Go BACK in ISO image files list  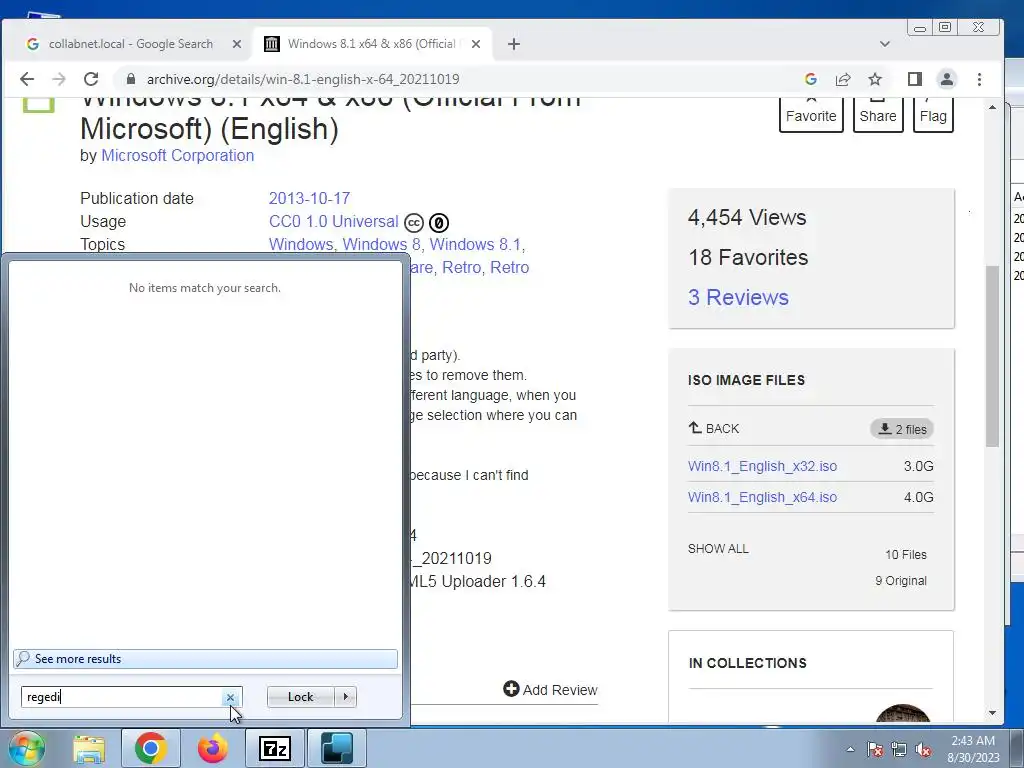[714, 428]
